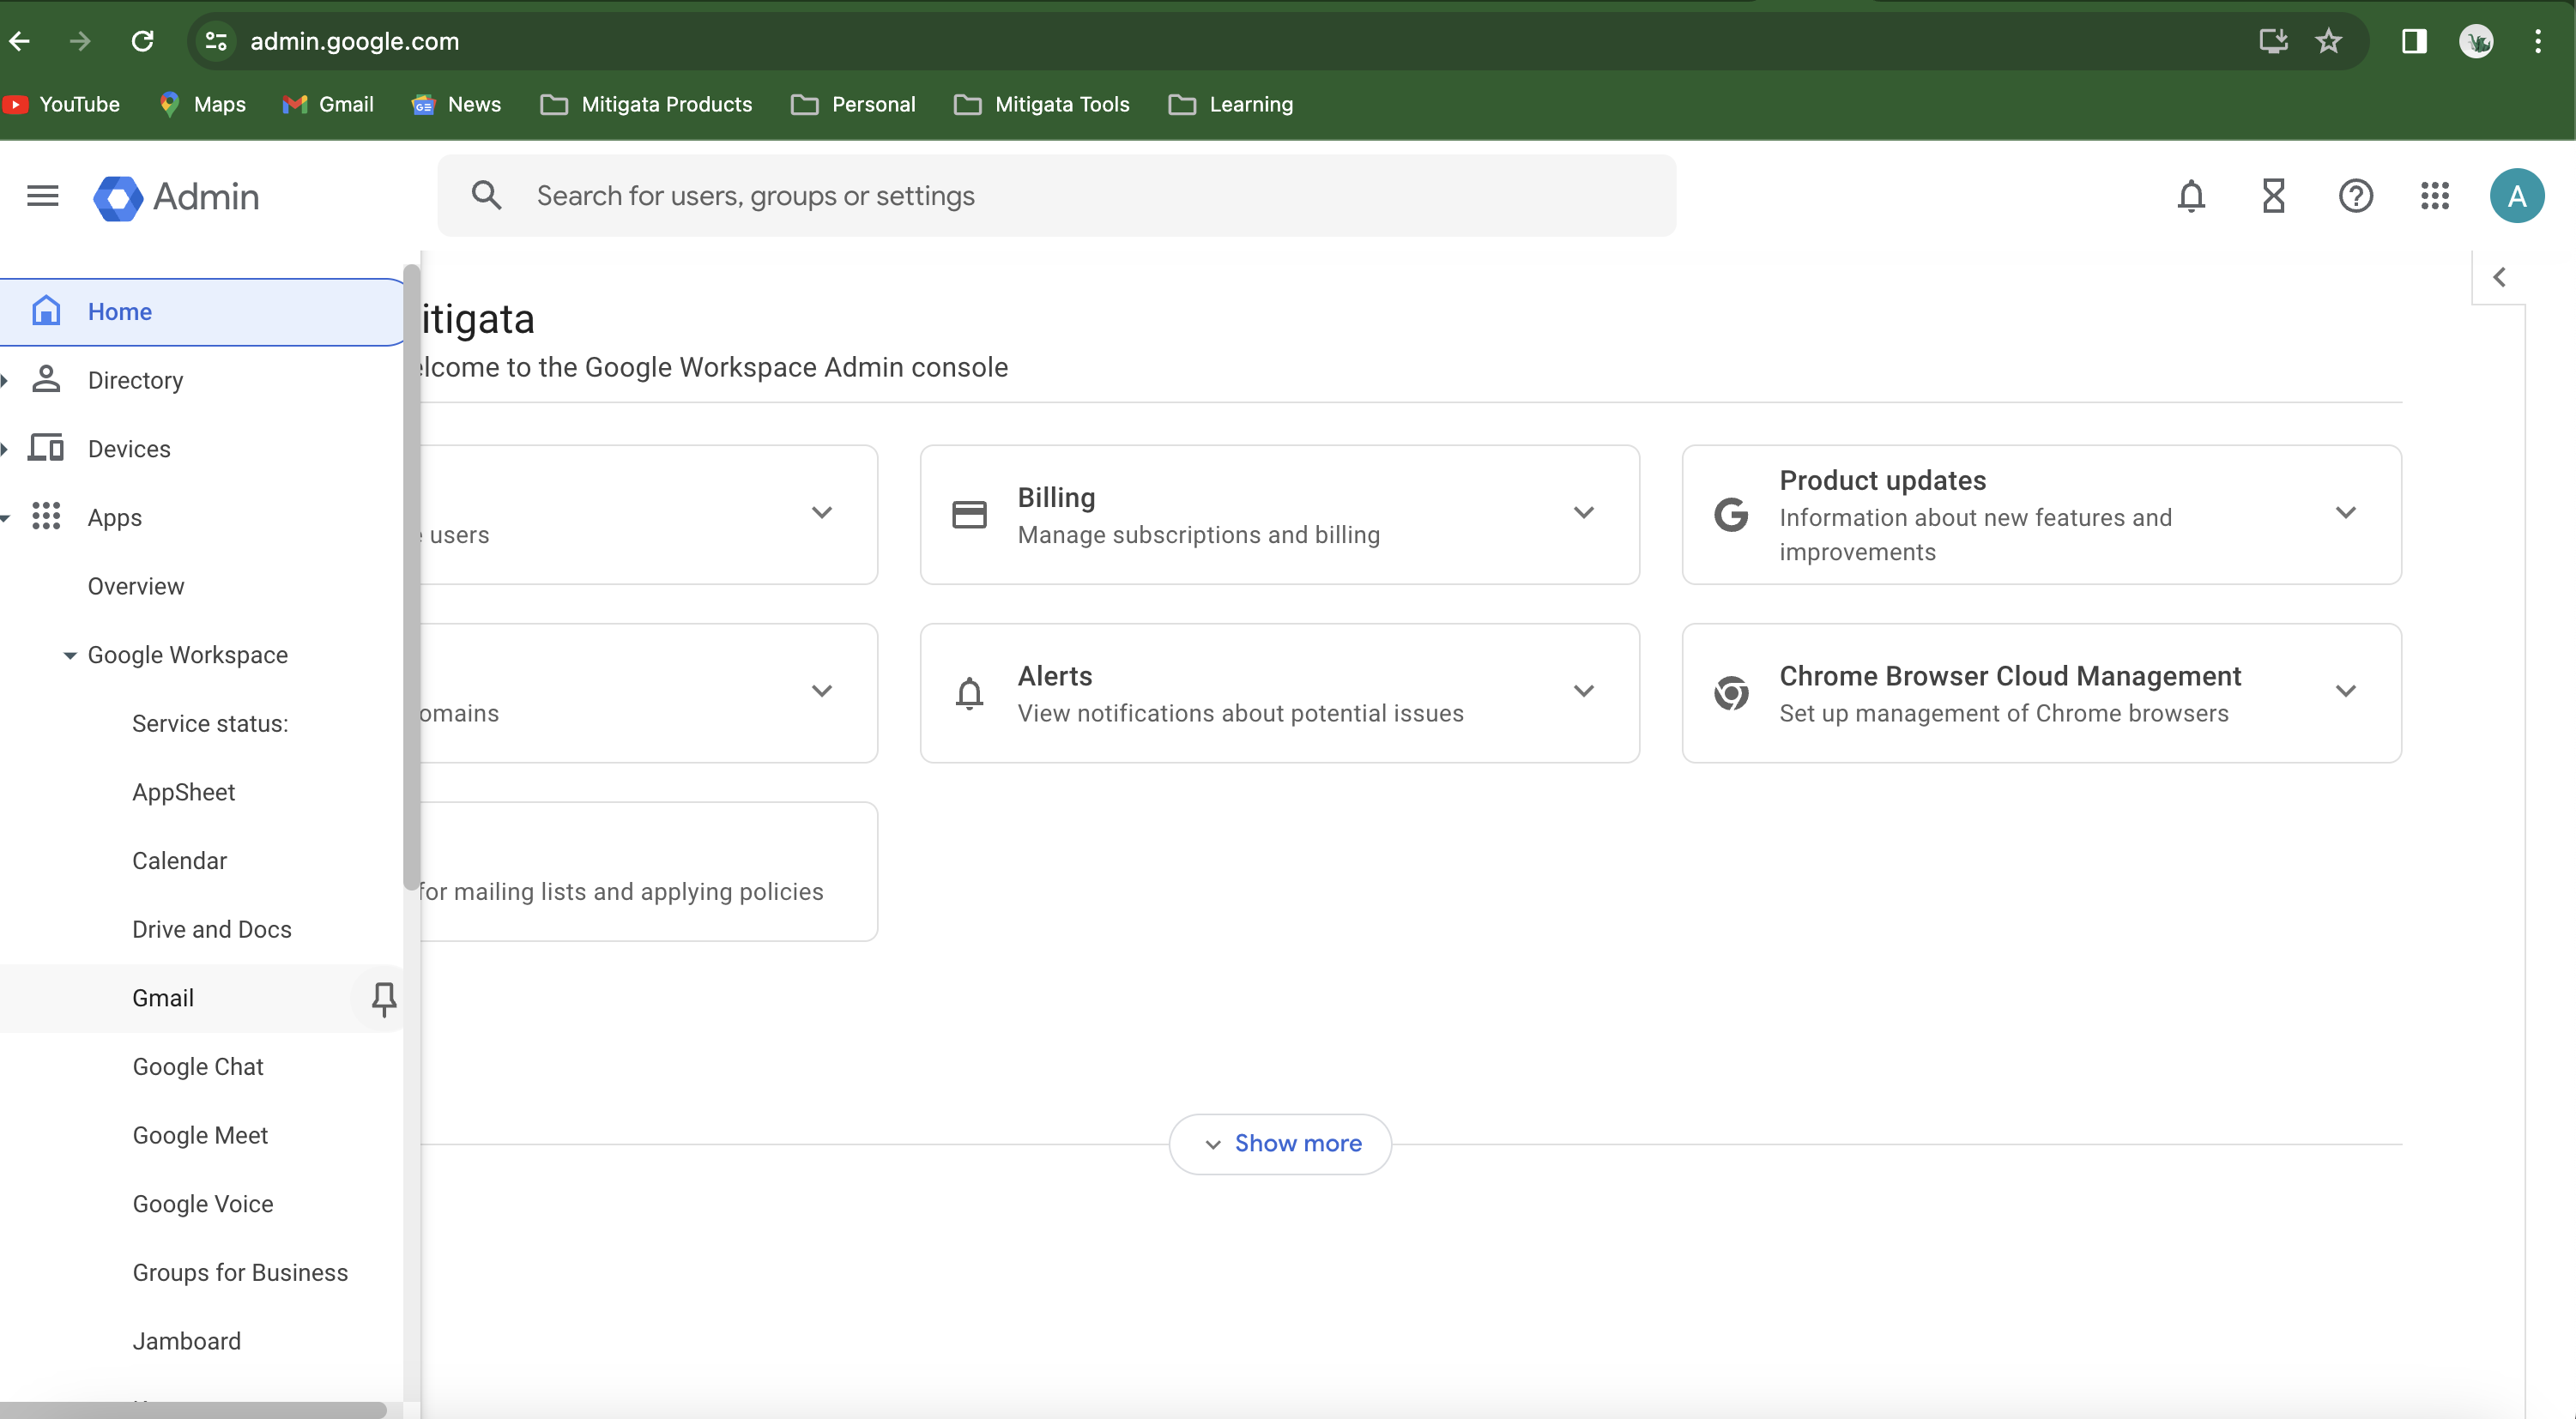Navigate to Devices section
The height and width of the screenshot is (1419, 2576).
128,449
